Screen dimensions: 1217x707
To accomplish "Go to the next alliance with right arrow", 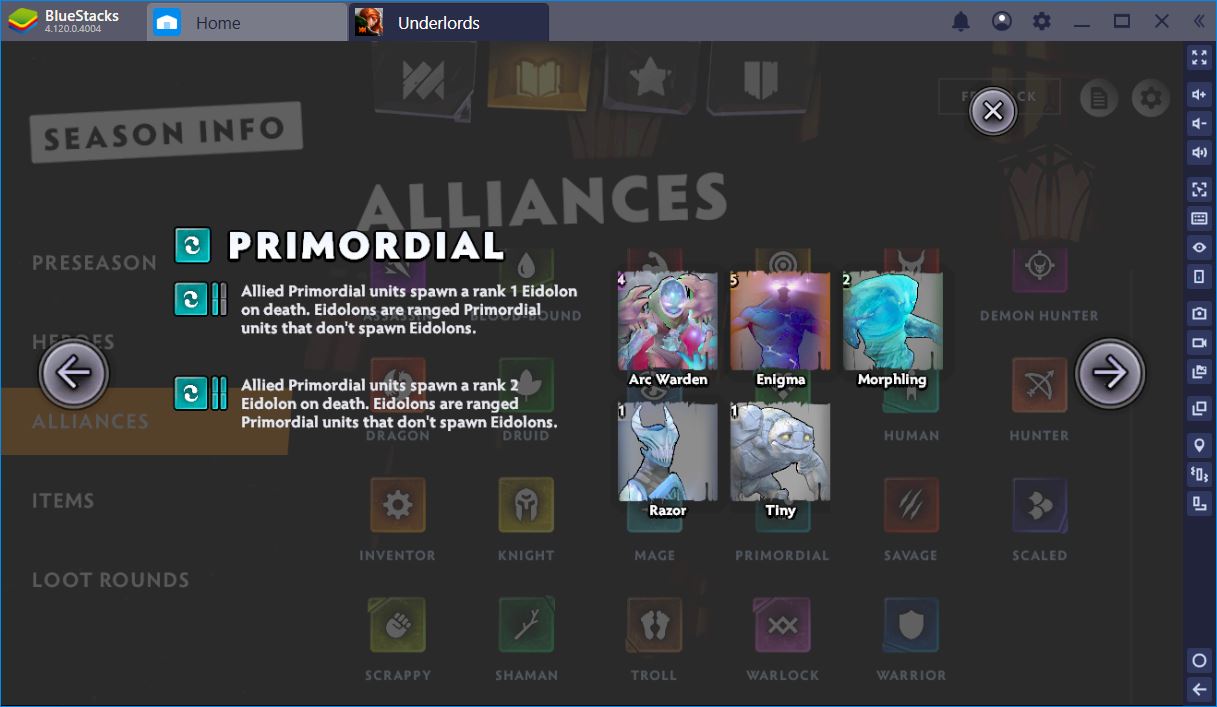I will [x=1110, y=373].
